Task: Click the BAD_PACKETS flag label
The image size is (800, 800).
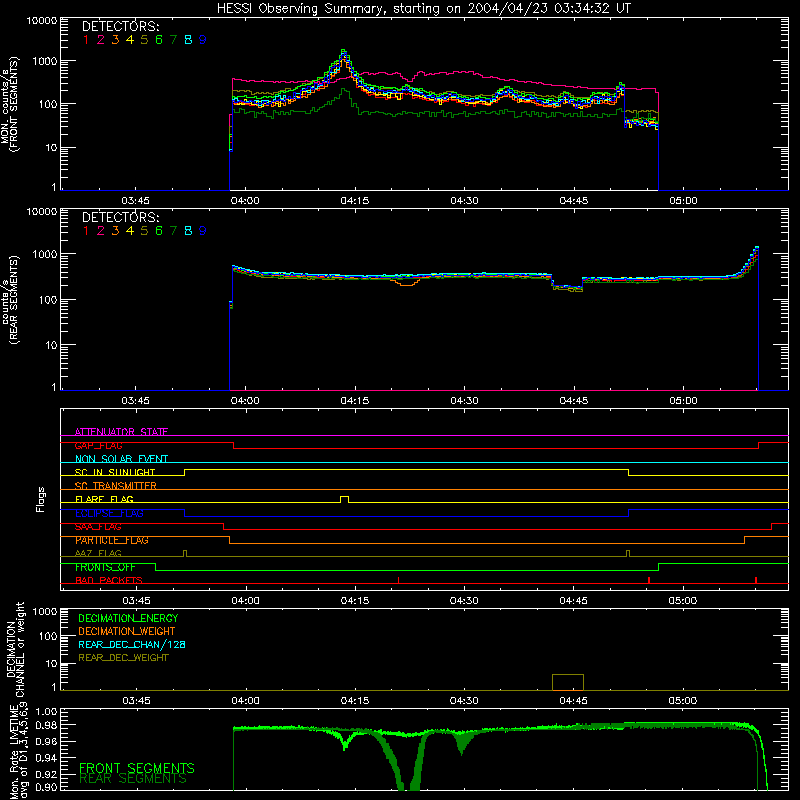Action: 109,580
